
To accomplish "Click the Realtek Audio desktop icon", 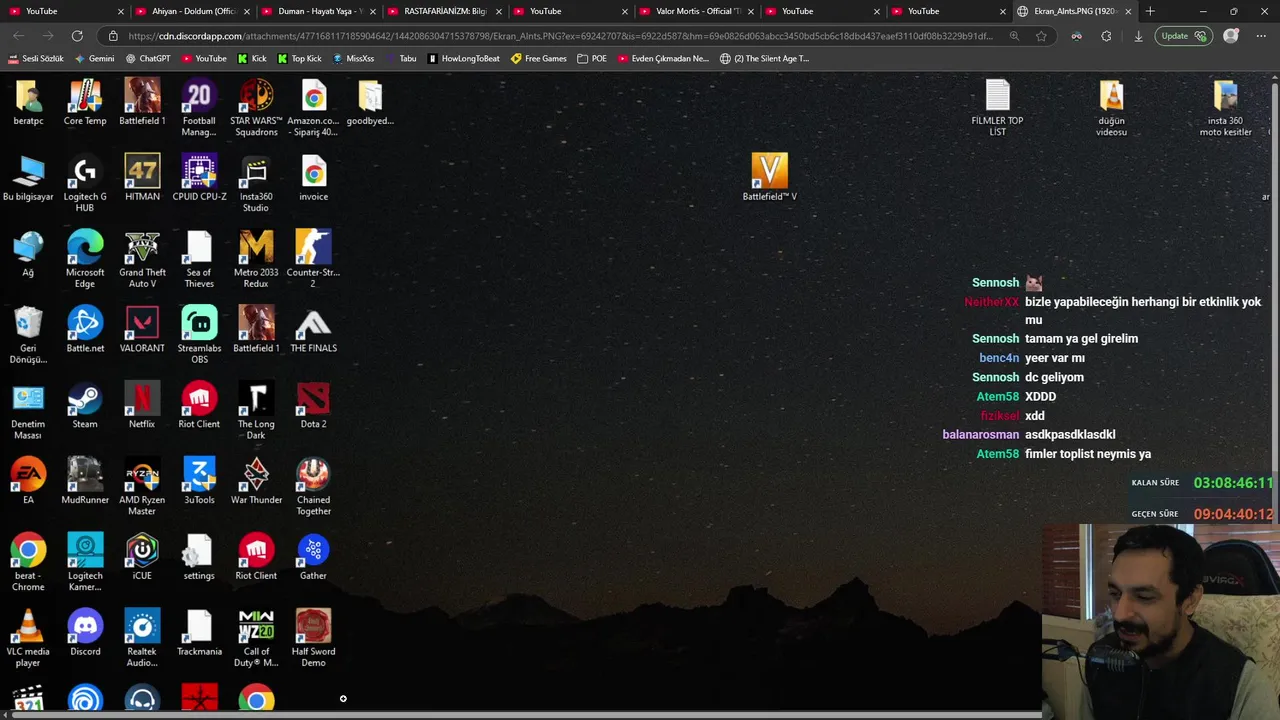I will coord(142,640).
